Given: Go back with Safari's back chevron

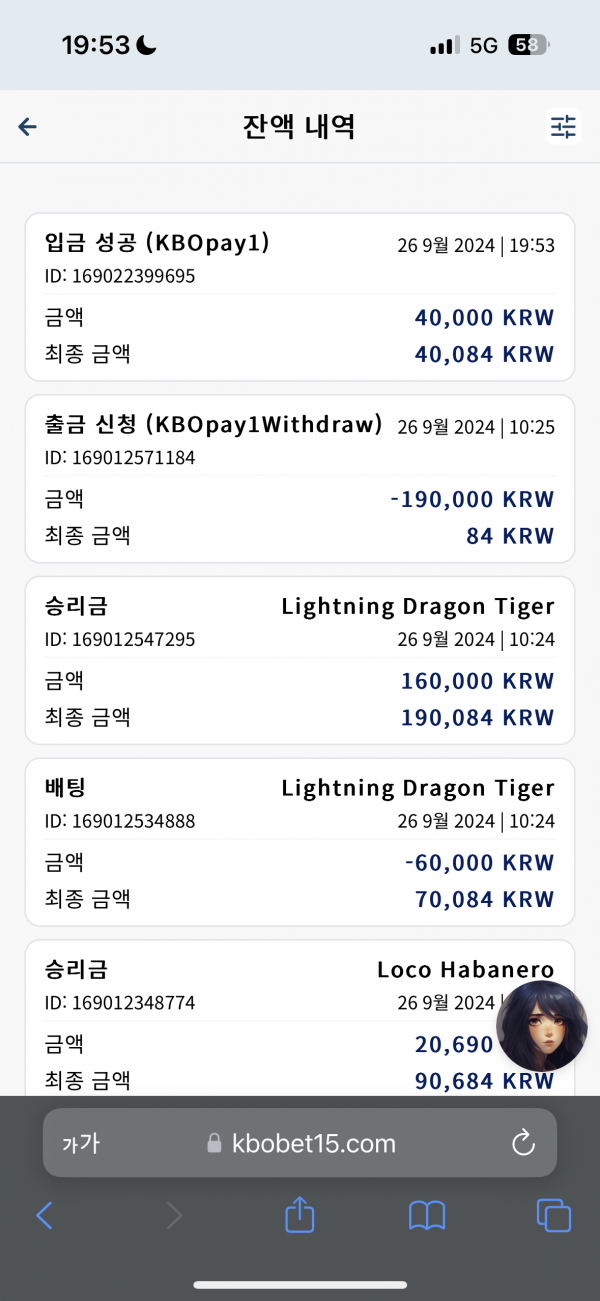Looking at the screenshot, I should point(44,1216).
